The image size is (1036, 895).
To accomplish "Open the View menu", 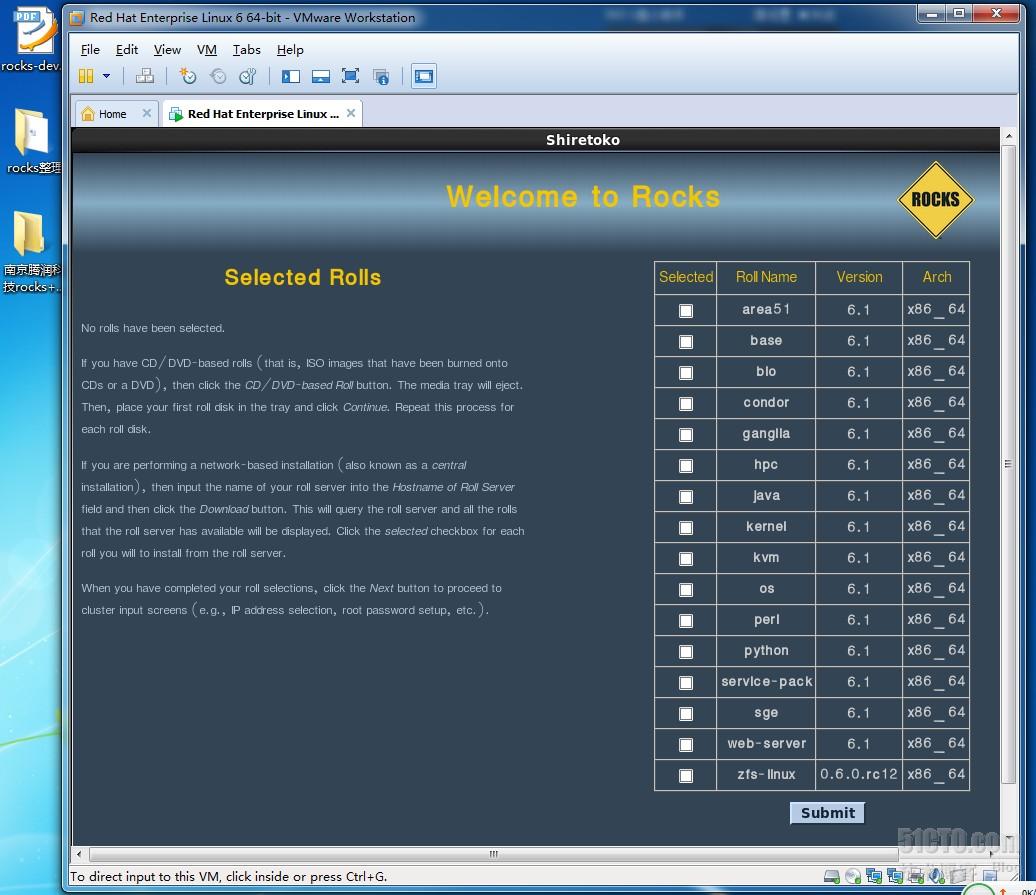I will click(167, 50).
